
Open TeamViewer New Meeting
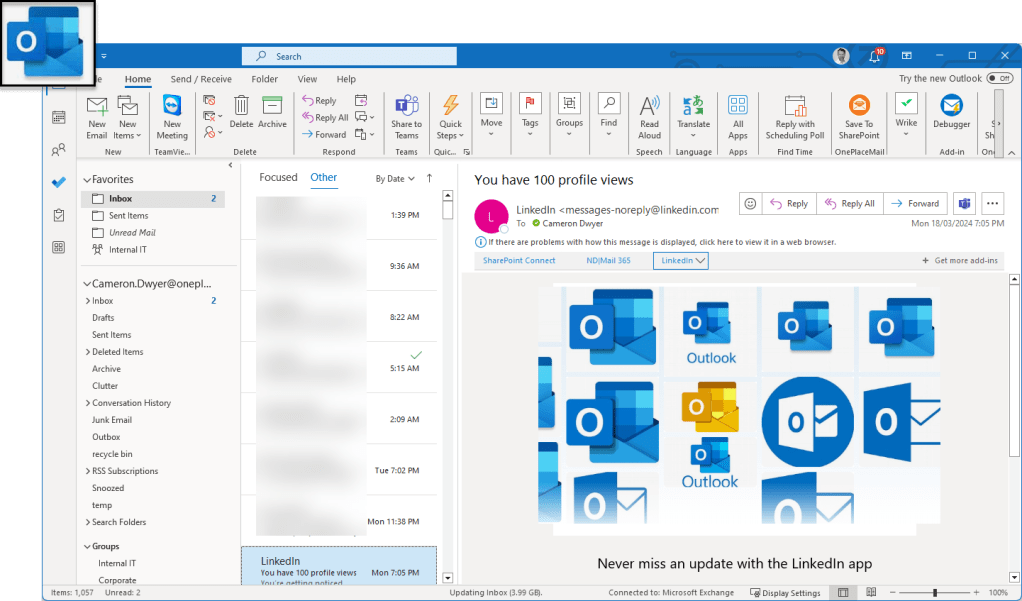point(172,115)
